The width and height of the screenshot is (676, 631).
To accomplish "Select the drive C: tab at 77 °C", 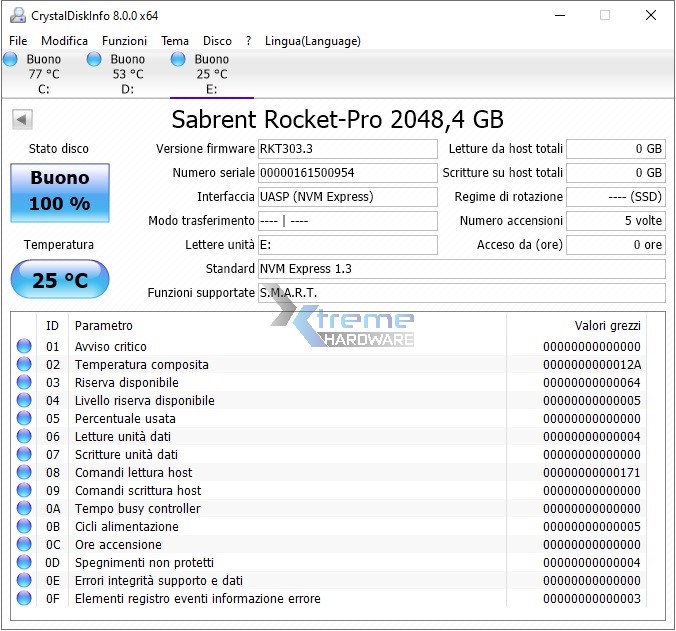I will 43,74.
